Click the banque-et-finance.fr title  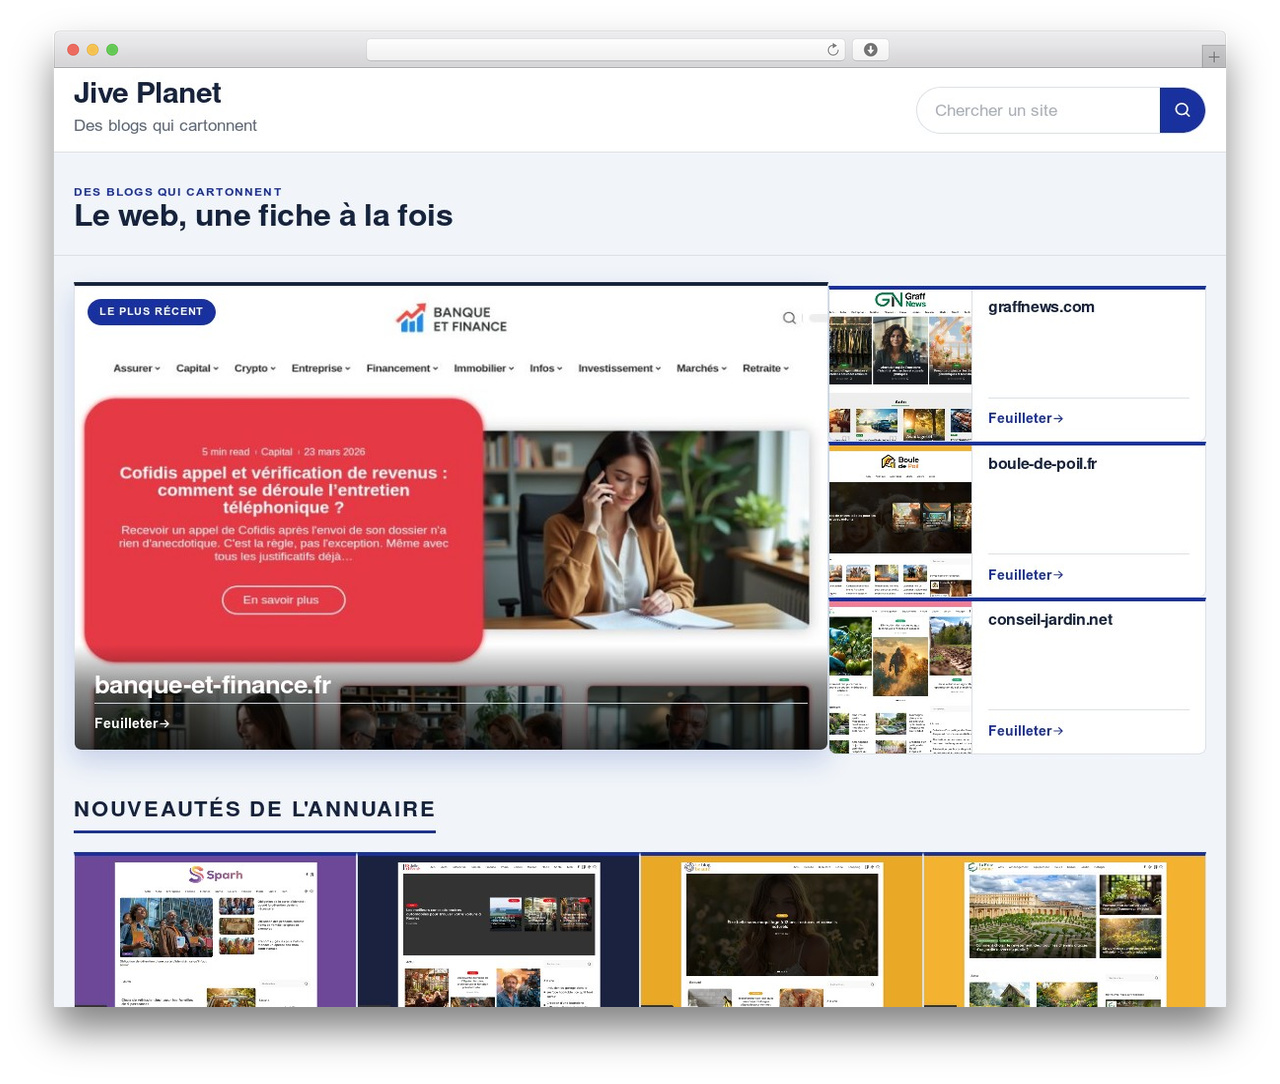[212, 685]
